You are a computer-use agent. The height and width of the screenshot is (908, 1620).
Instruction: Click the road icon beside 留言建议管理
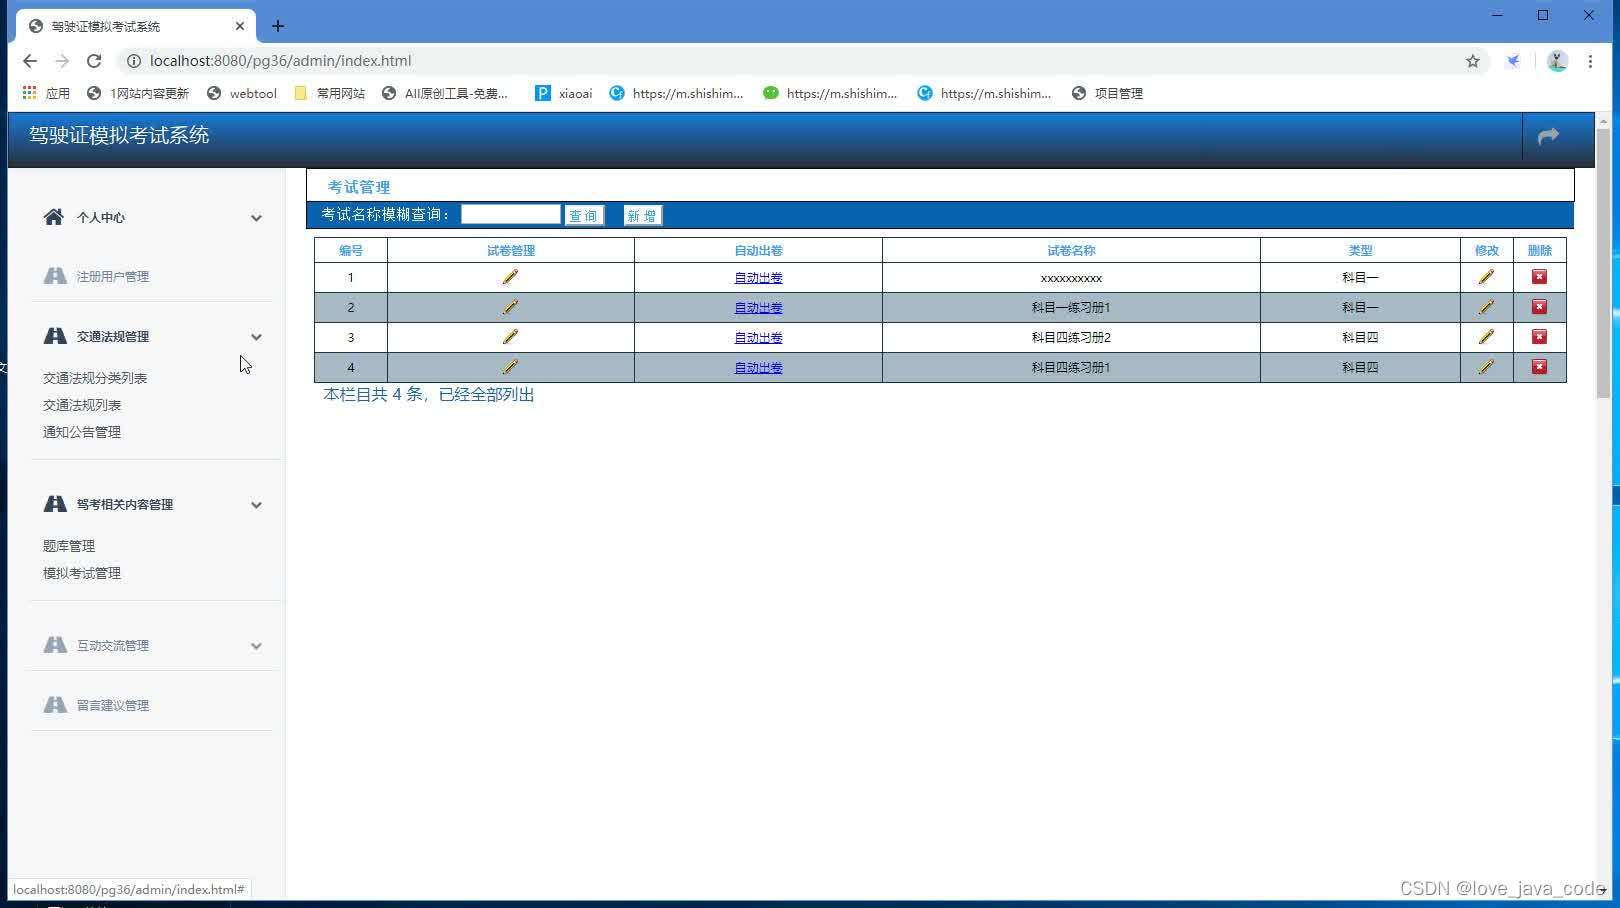click(x=55, y=705)
